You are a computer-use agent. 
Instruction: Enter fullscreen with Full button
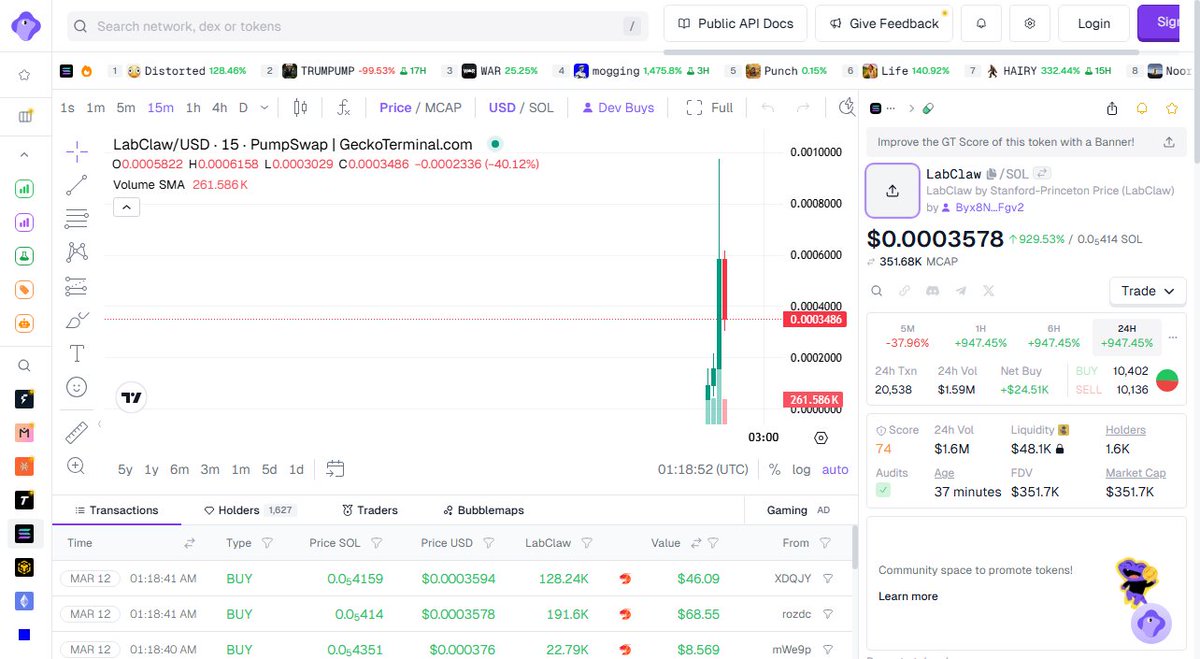710,107
